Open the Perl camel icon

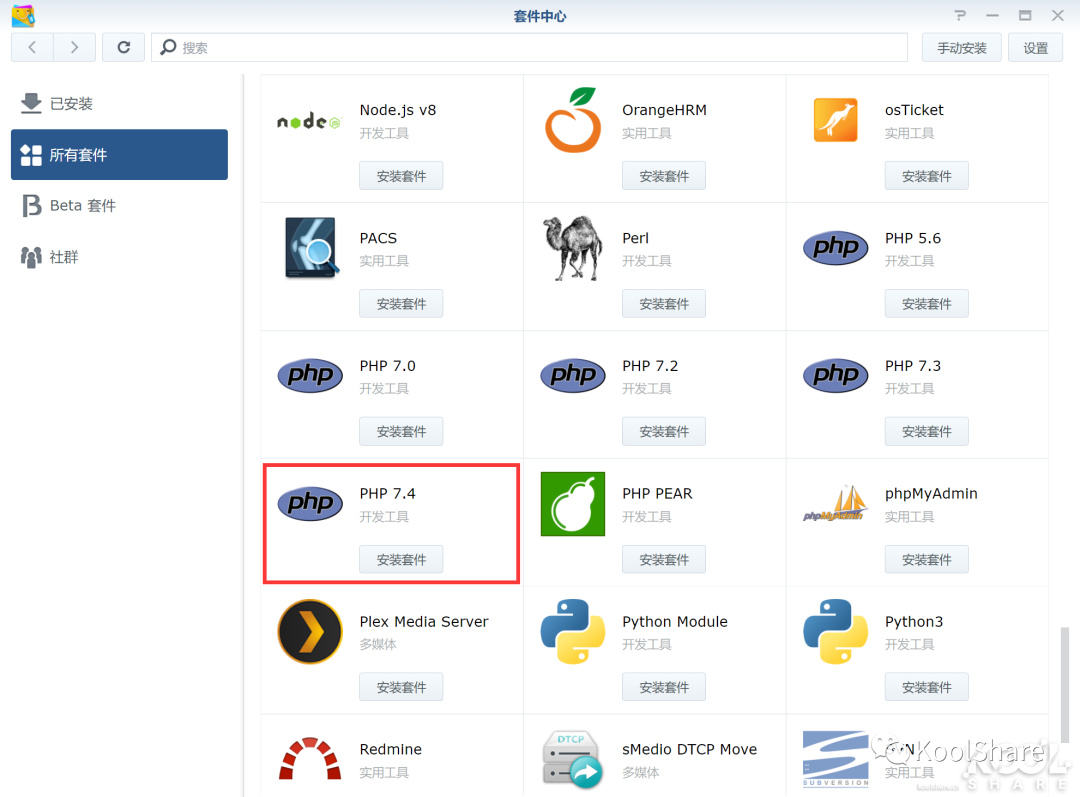click(x=572, y=248)
